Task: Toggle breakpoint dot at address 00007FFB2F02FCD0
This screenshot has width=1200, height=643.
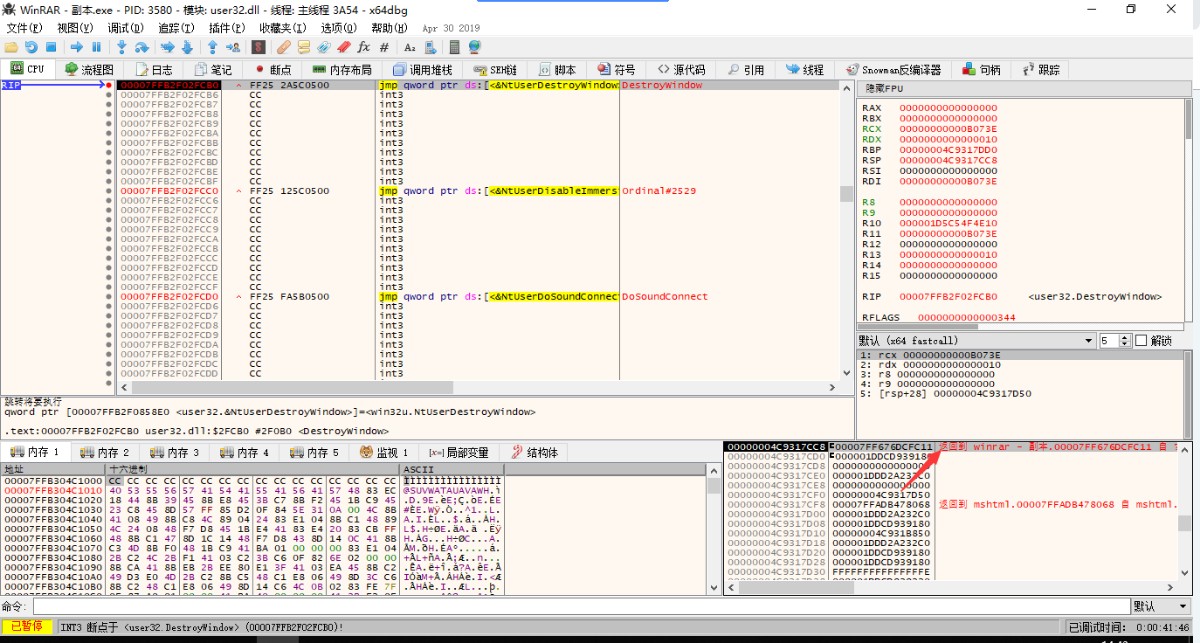Action: click(x=109, y=296)
